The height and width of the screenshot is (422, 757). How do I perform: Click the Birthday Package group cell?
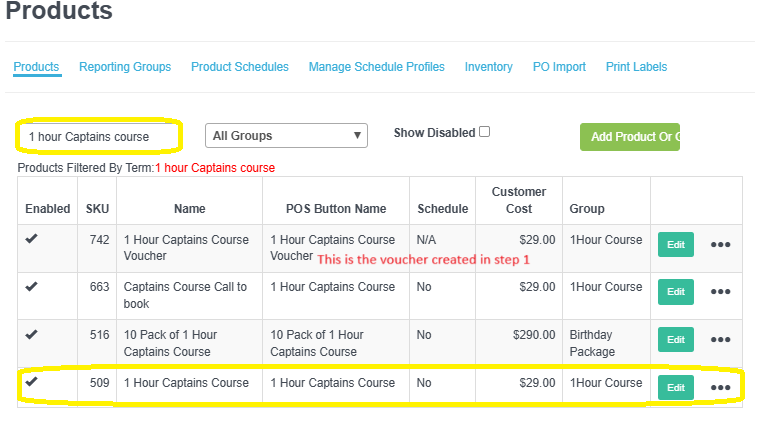[x=592, y=343]
